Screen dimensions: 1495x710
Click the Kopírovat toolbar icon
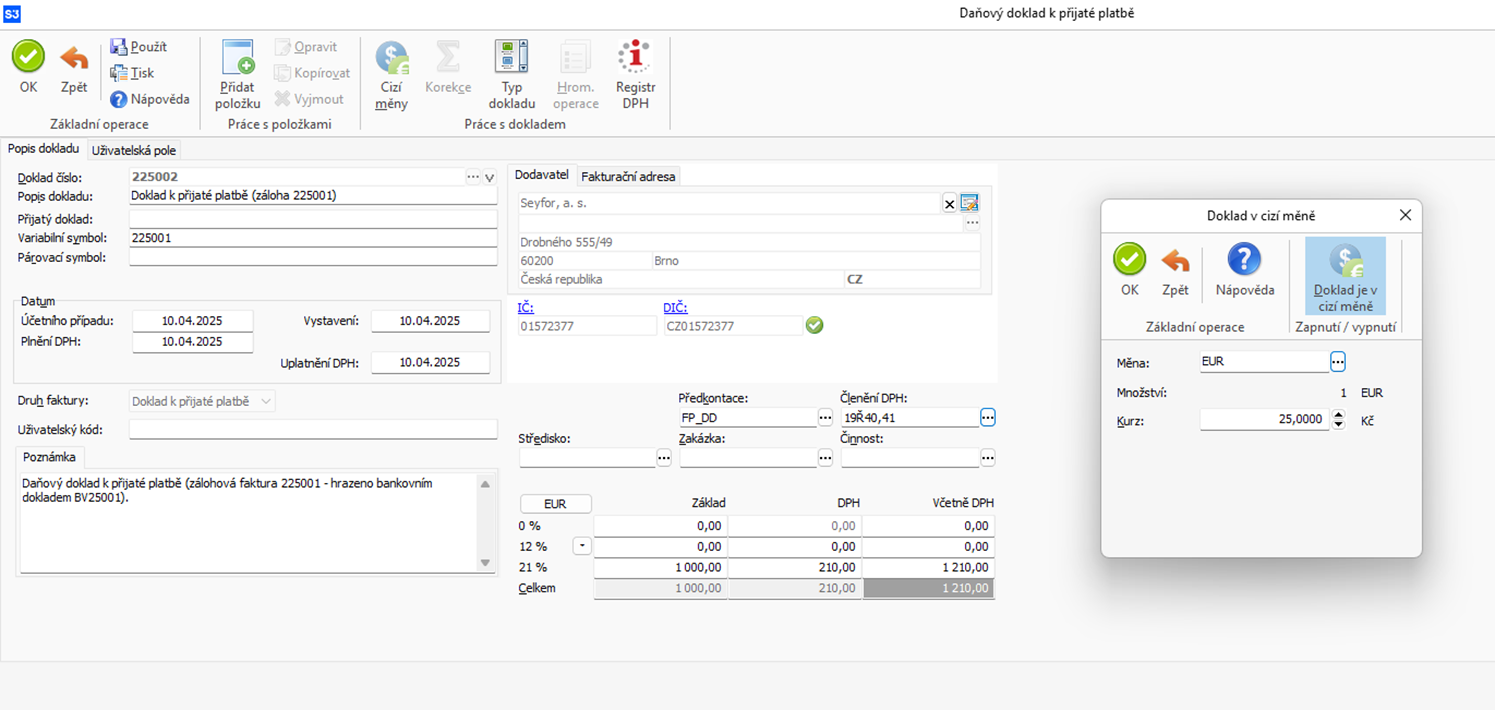click(312, 73)
